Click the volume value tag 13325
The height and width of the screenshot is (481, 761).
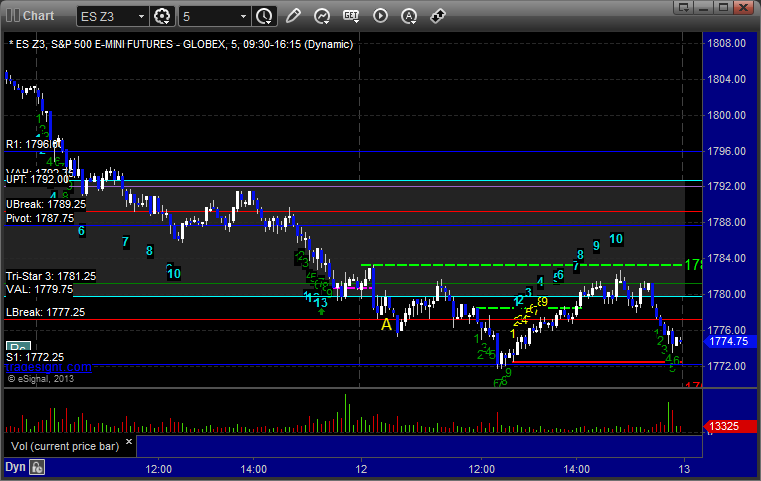pos(729,426)
